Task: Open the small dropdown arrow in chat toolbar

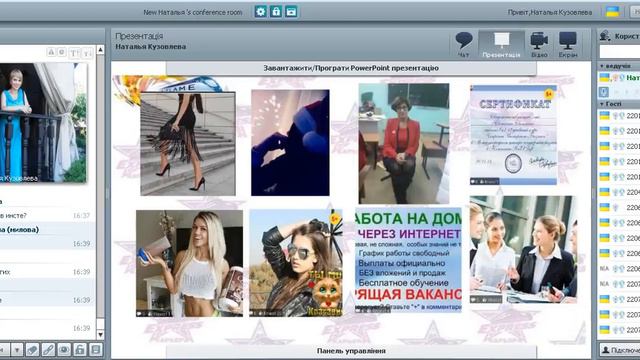Action: 17,350
